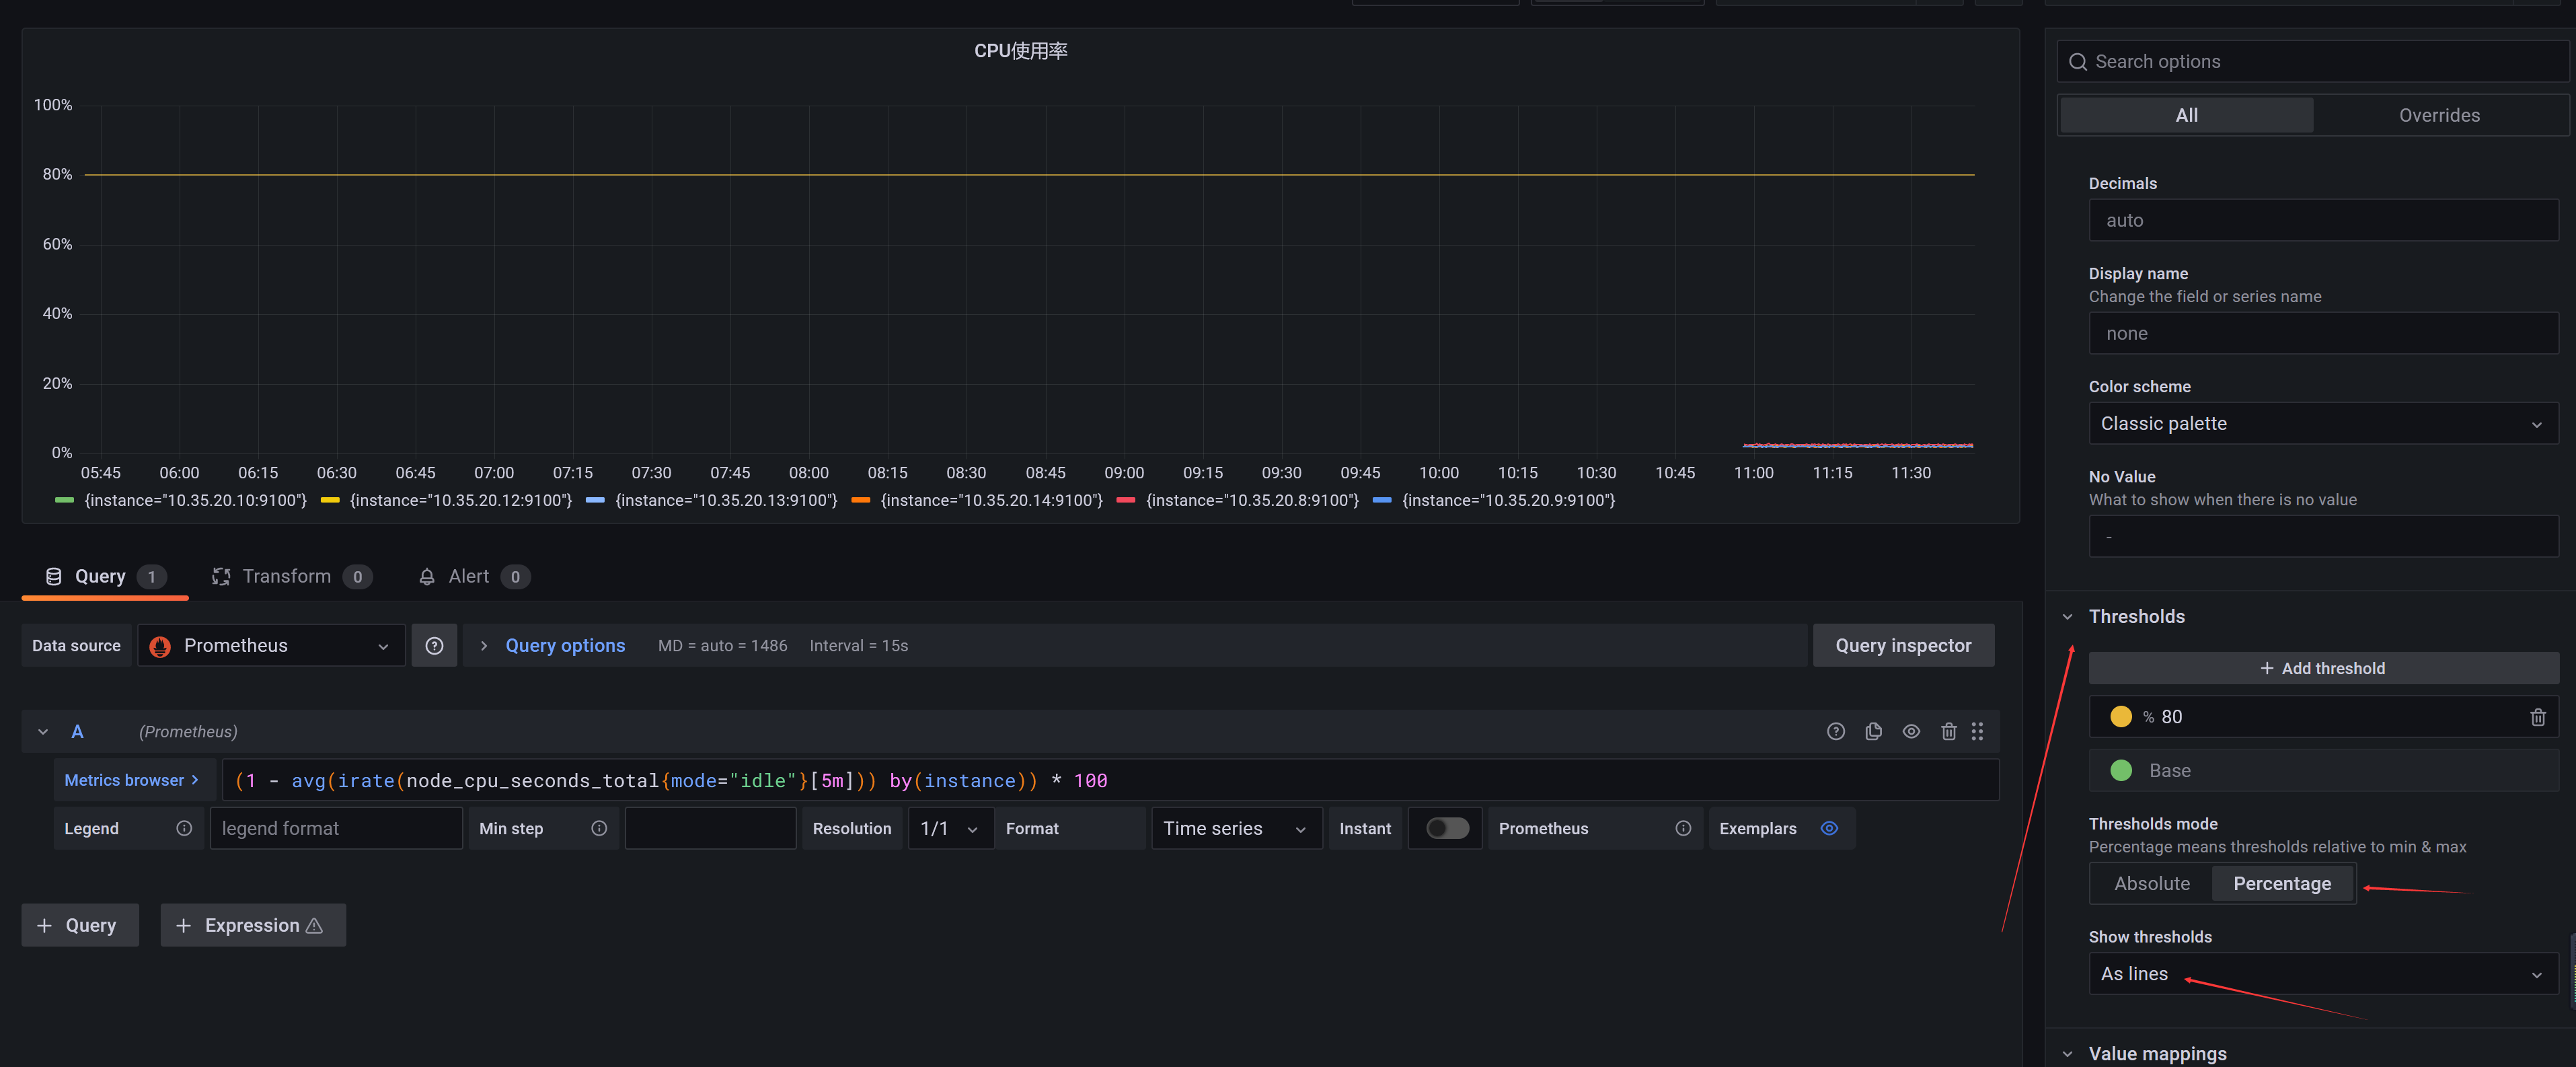Click the Query options link text
The image size is (2576, 1067).
tap(565, 646)
